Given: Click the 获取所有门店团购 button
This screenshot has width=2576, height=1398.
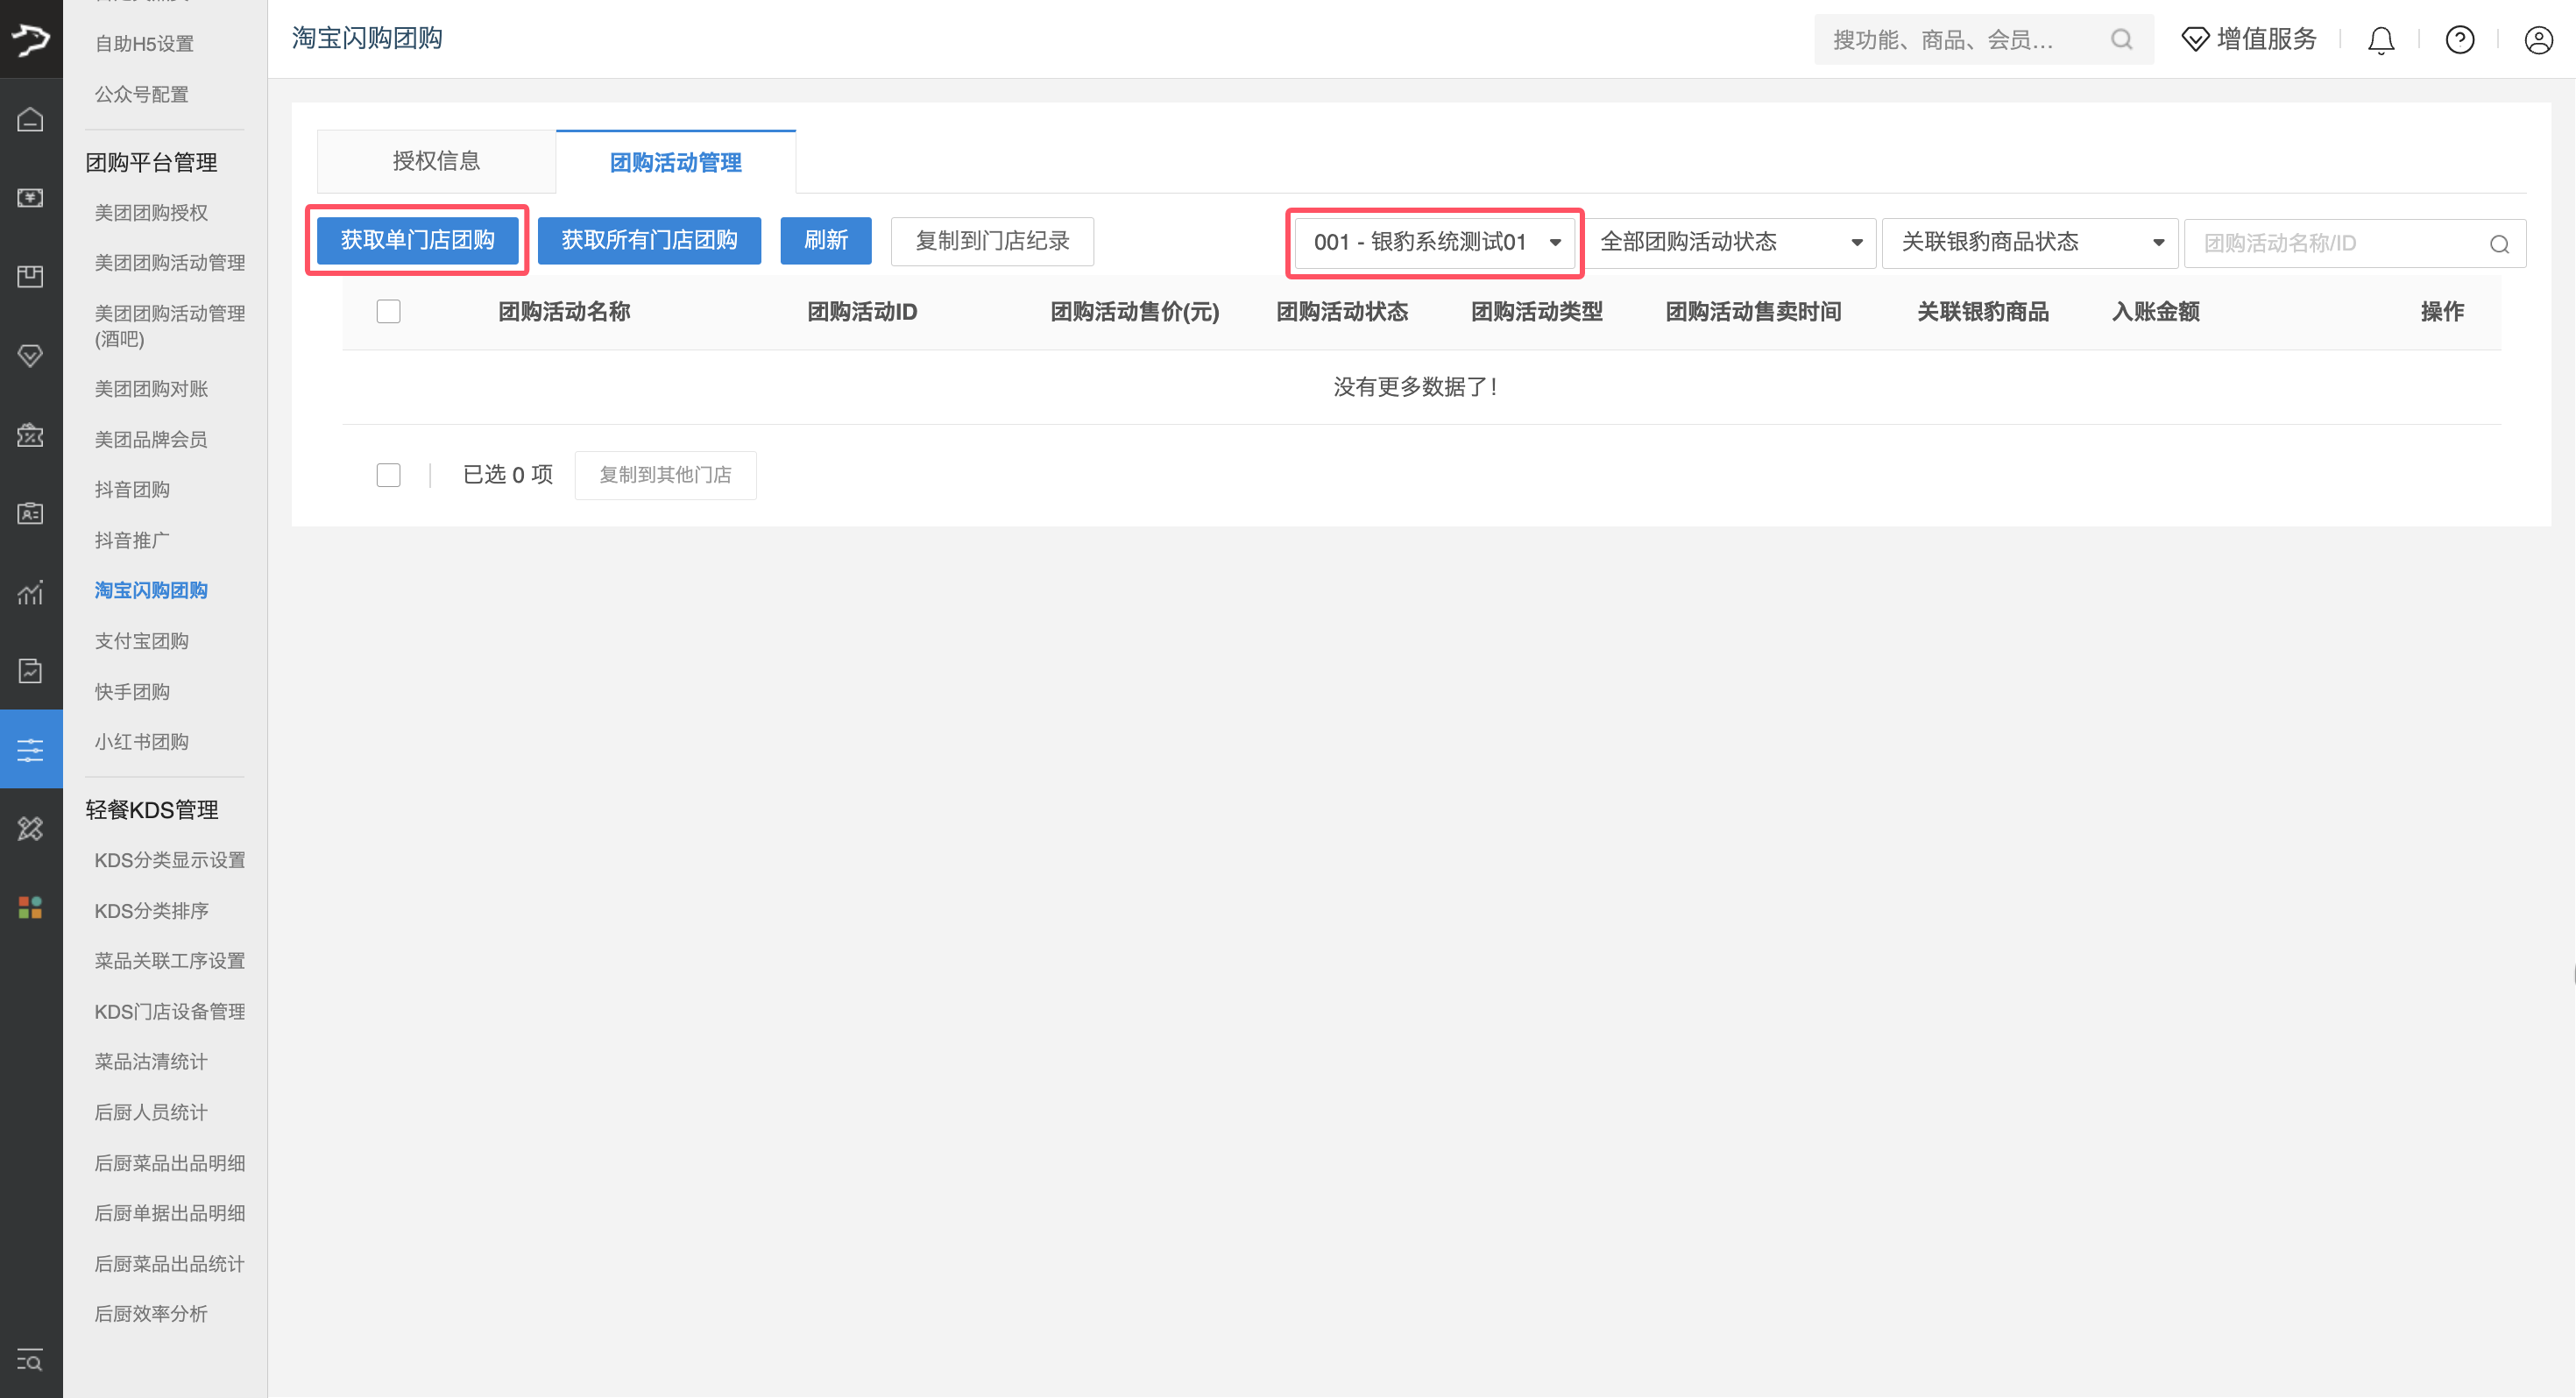Looking at the screenshot, I should [649, 240].
